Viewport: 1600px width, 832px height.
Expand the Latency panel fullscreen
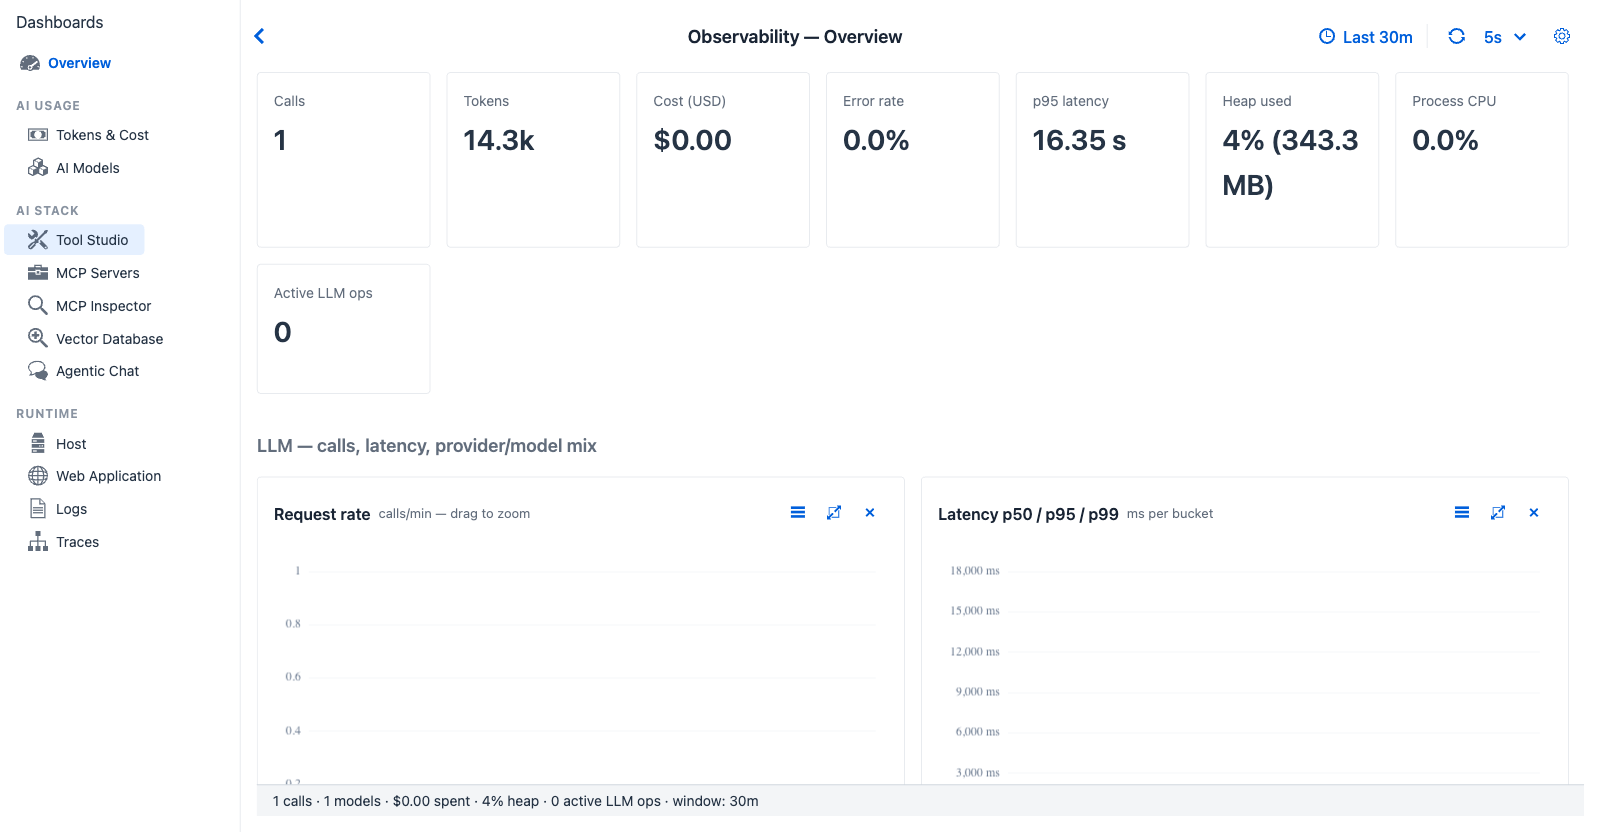1498,513
